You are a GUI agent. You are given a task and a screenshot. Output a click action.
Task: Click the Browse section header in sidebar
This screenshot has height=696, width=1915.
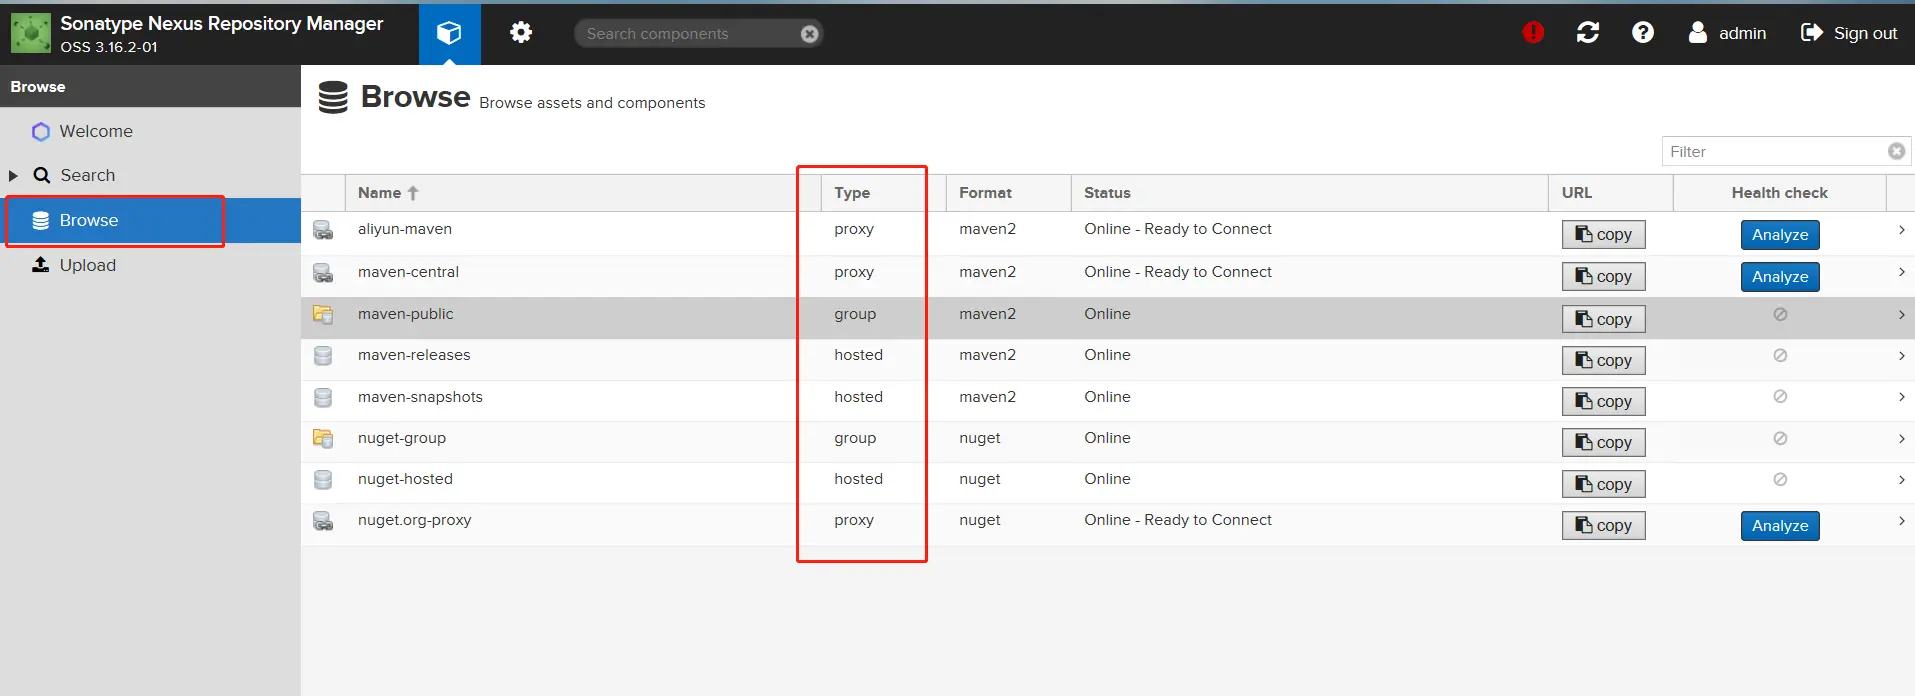[x=150, y=86]
